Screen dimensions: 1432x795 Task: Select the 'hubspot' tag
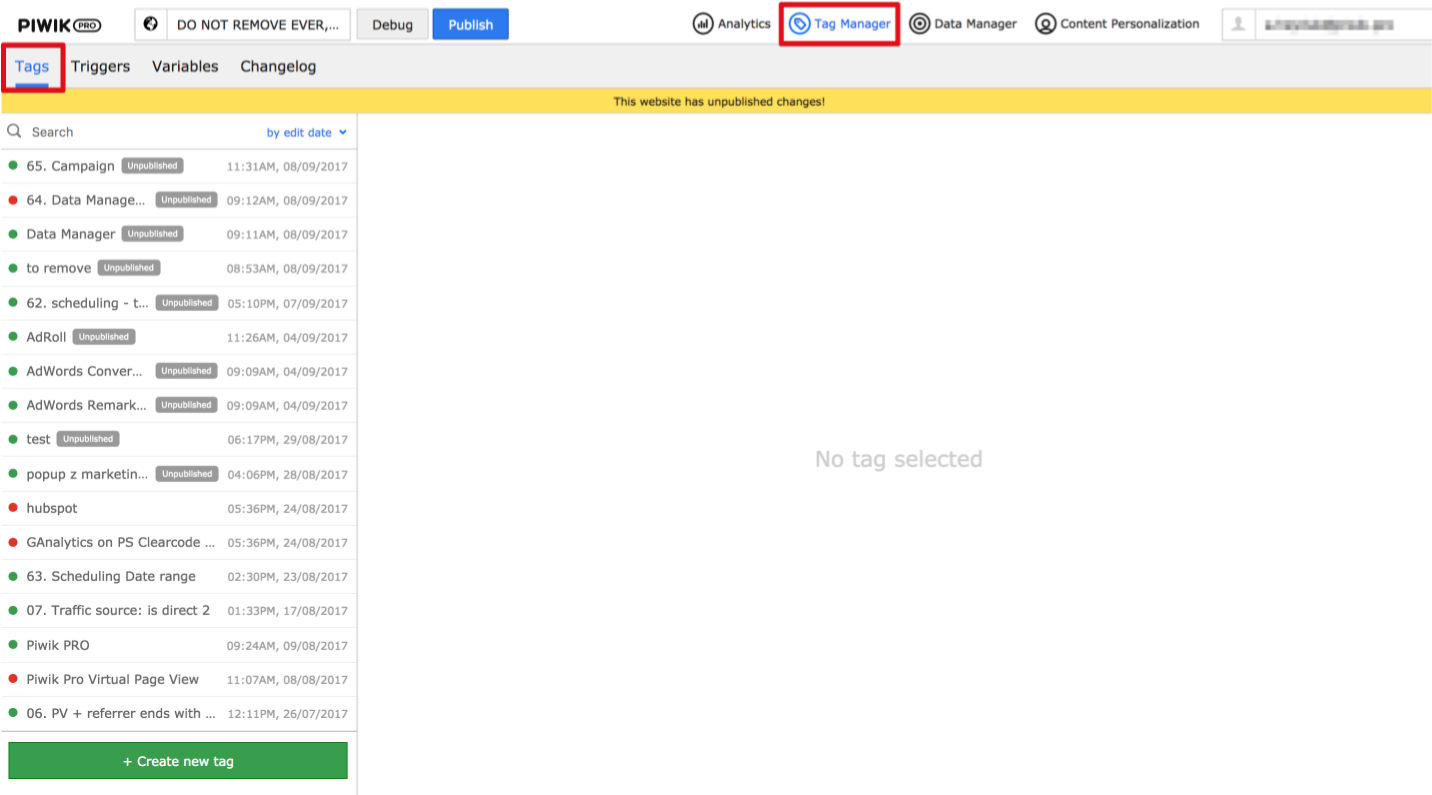[x=179, y=508]
